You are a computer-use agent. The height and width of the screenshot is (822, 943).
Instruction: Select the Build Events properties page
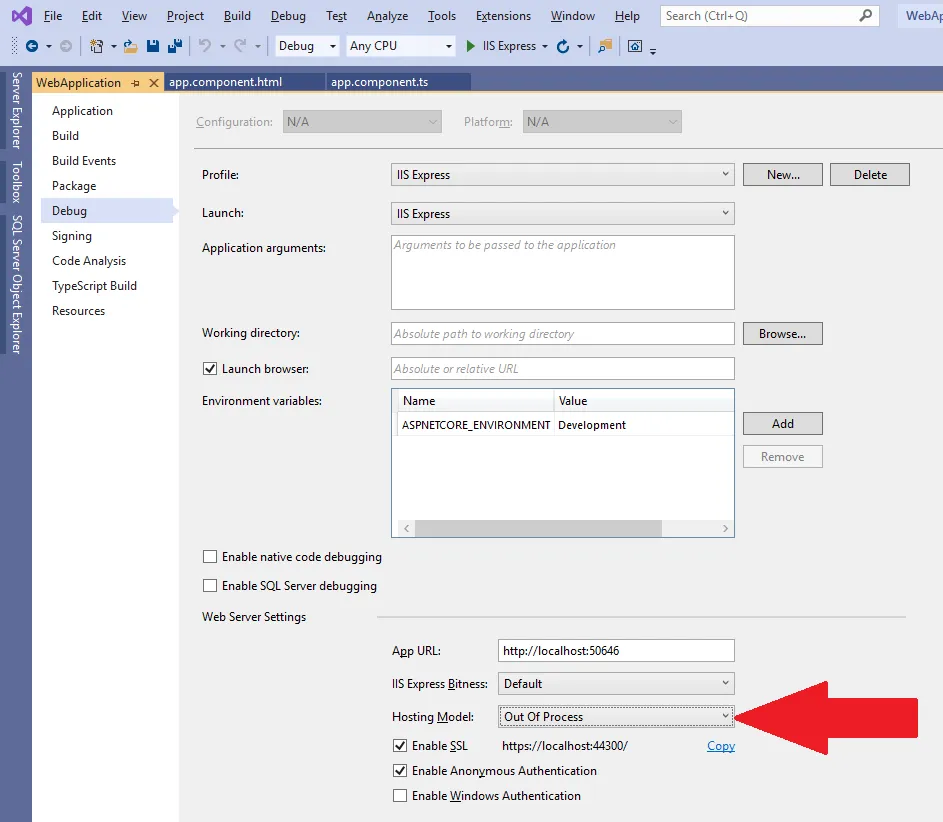pos(84,161)
